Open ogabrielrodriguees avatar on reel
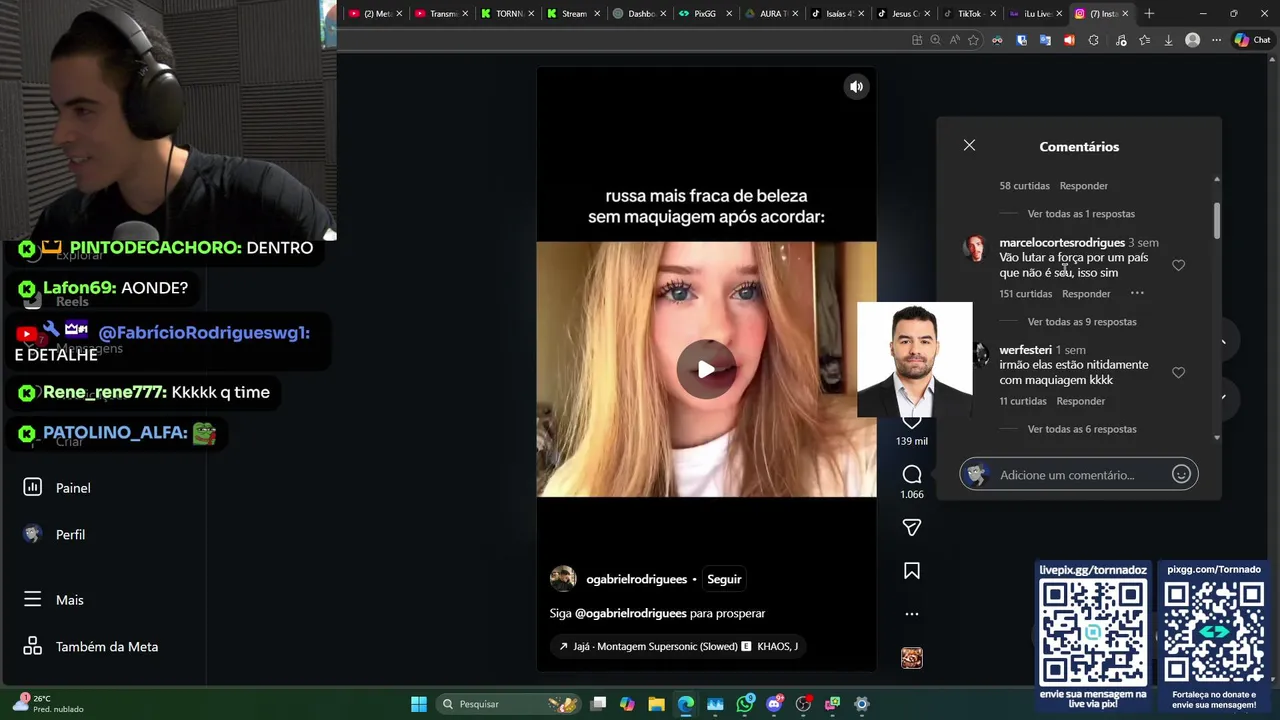 [563, 579]
